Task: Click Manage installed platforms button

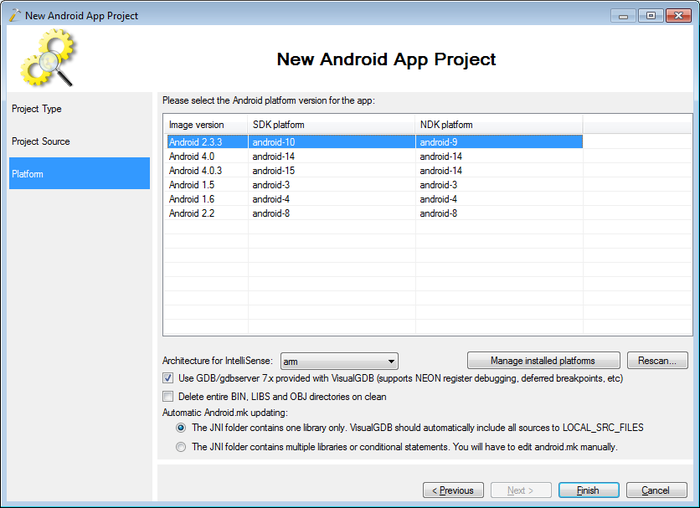Action: pos(543,360)
